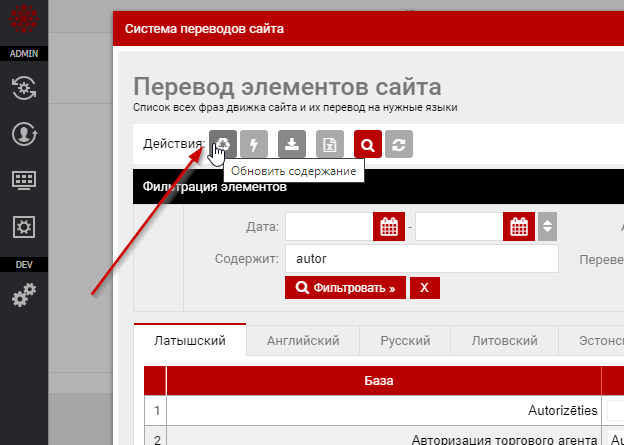
Task: Click the download action icon
Action: (291, 145)
